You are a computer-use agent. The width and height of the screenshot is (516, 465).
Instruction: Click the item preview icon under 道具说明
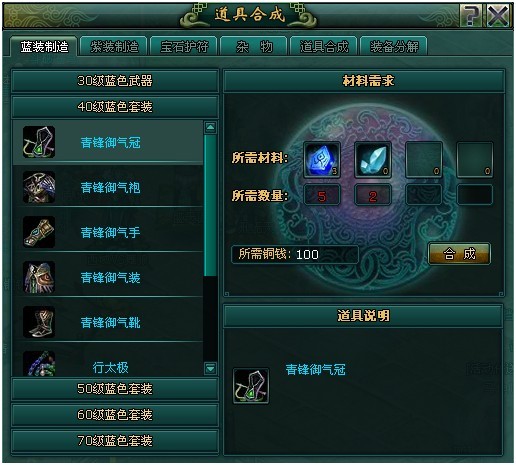pyautogui.click(x=251, y=386)
